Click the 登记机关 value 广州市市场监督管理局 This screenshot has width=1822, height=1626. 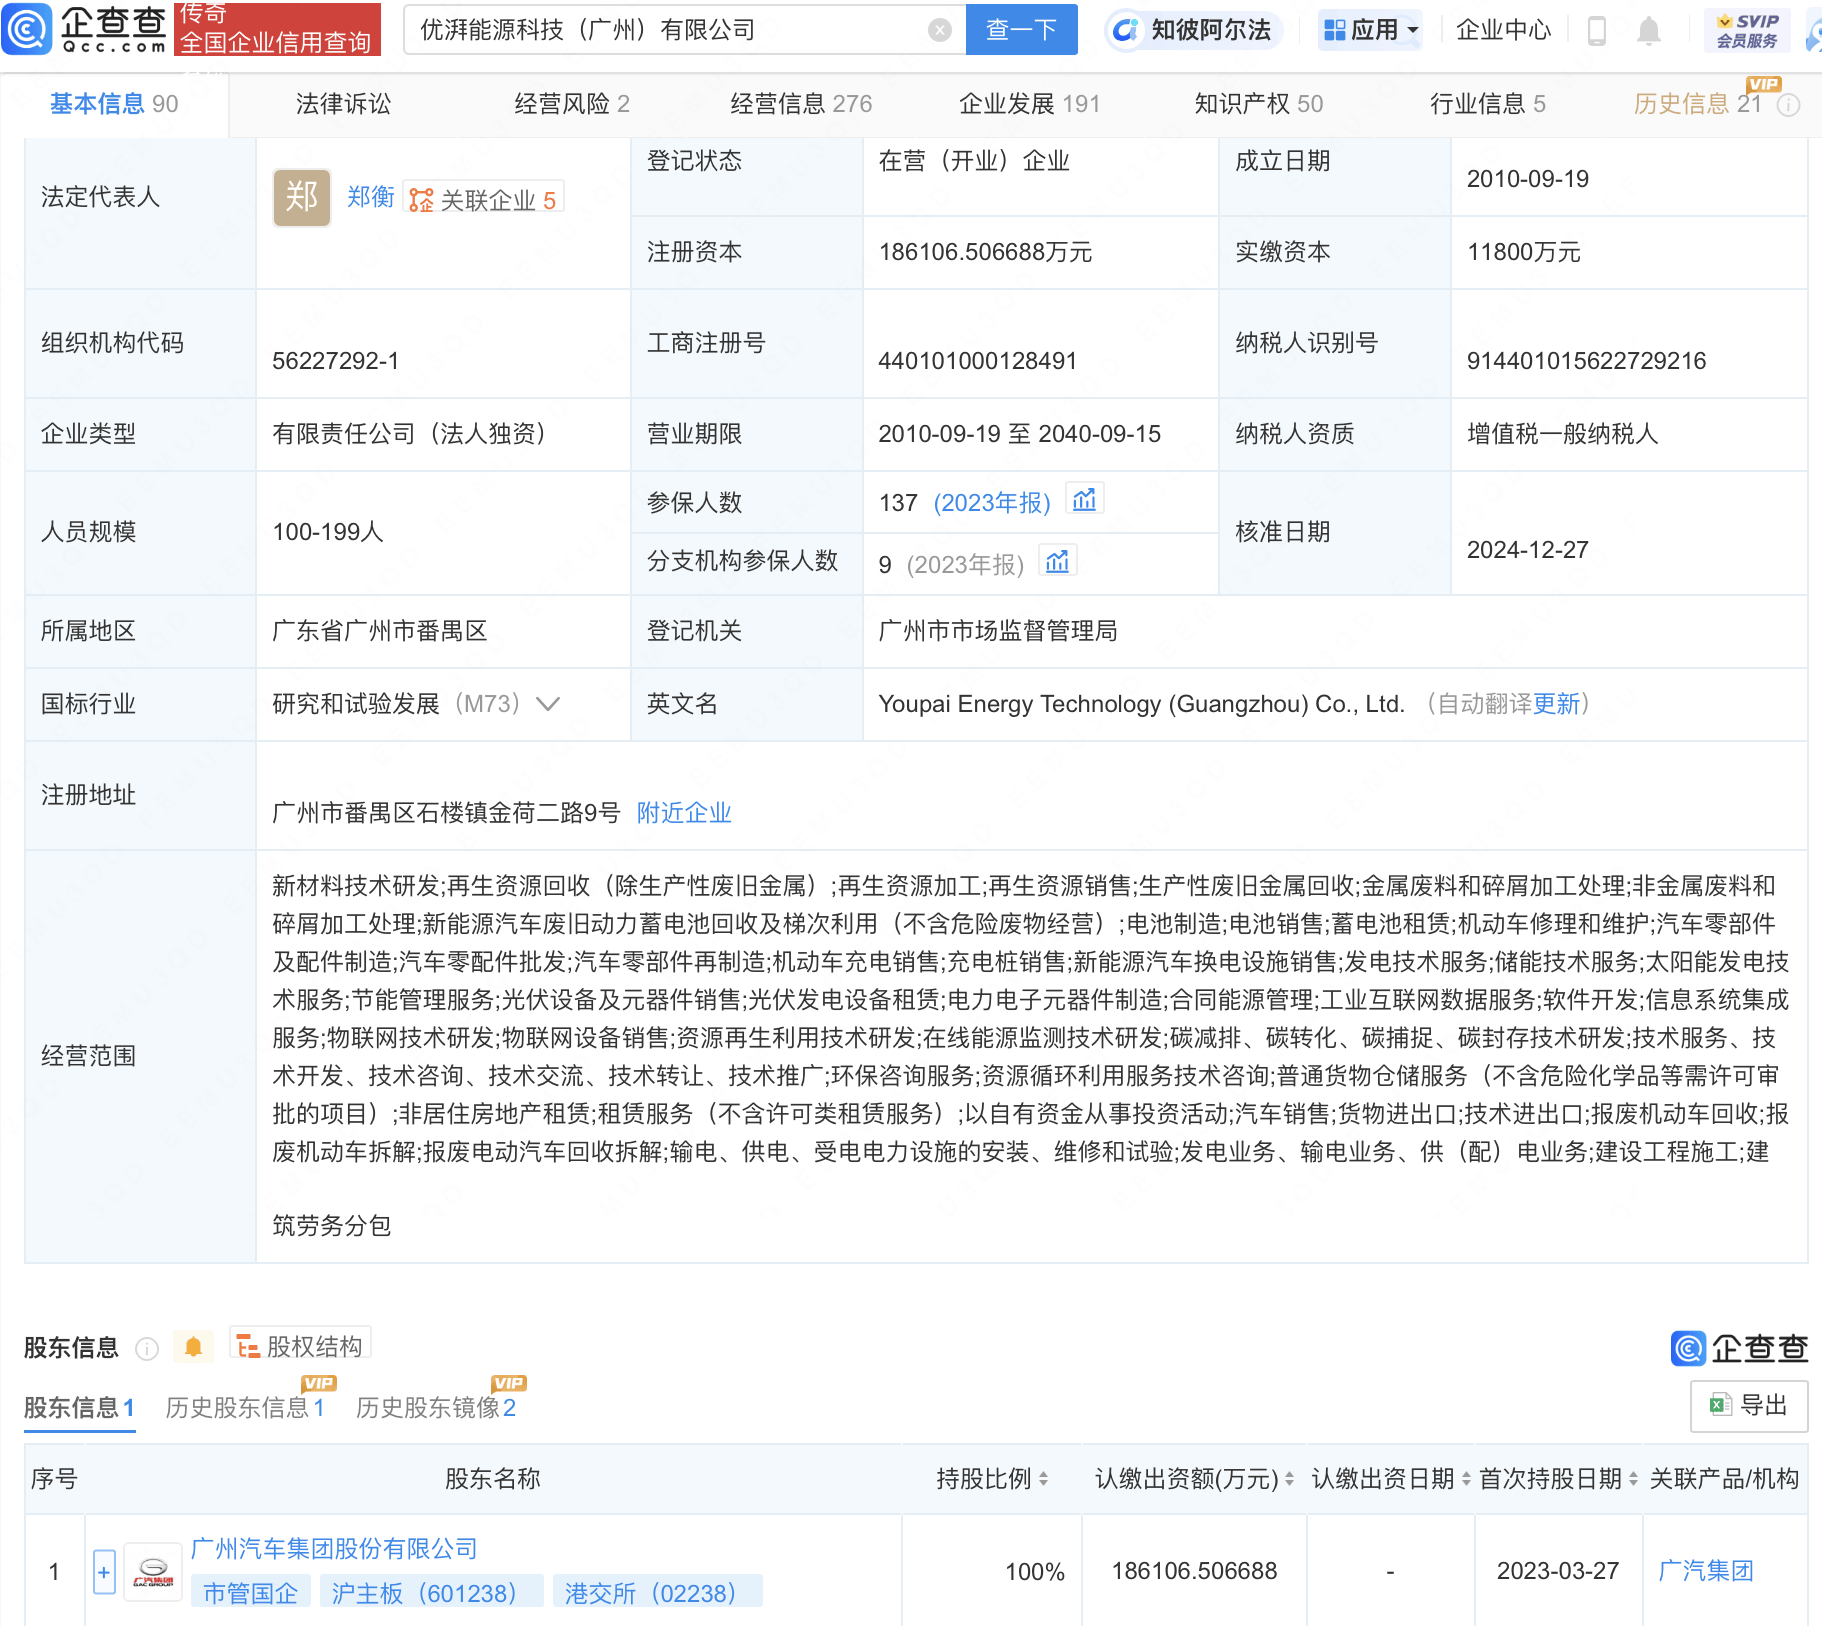[x=997, y=631]
